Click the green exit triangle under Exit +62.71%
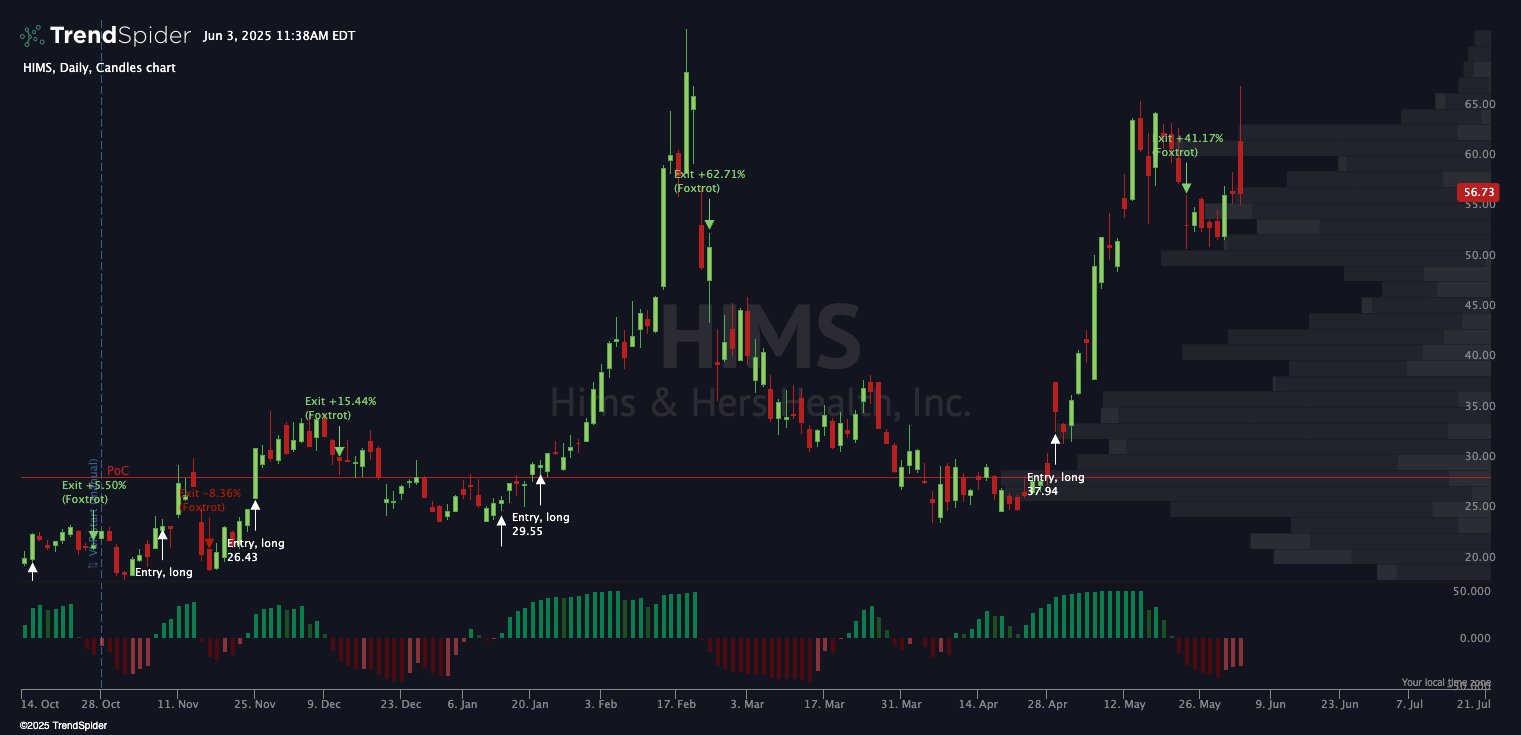Viewport: 1521px width, 735px height. [x=709, y=224]
